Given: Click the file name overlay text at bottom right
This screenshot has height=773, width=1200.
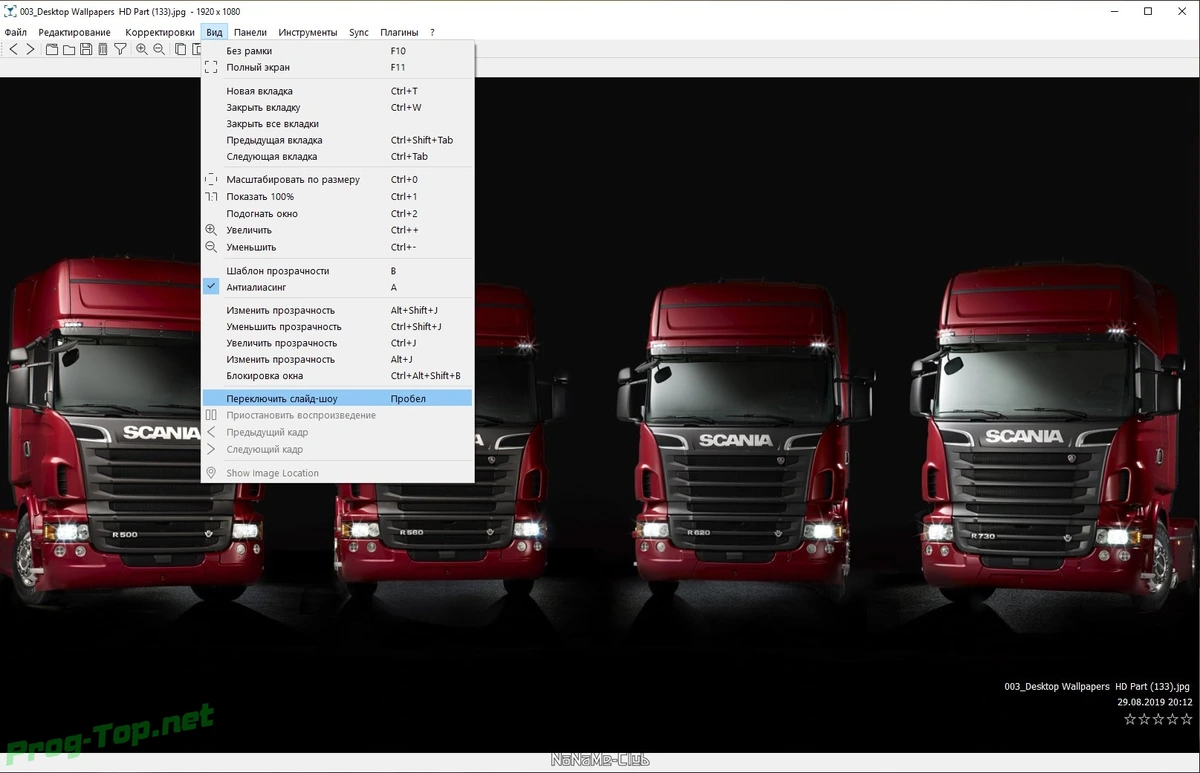Looking at the screenshot, I should point(1097,687).
